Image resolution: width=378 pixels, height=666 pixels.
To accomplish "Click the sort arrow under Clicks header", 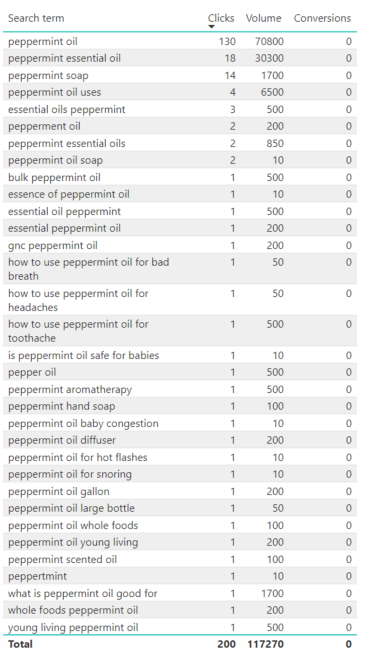I will (211, 27).
